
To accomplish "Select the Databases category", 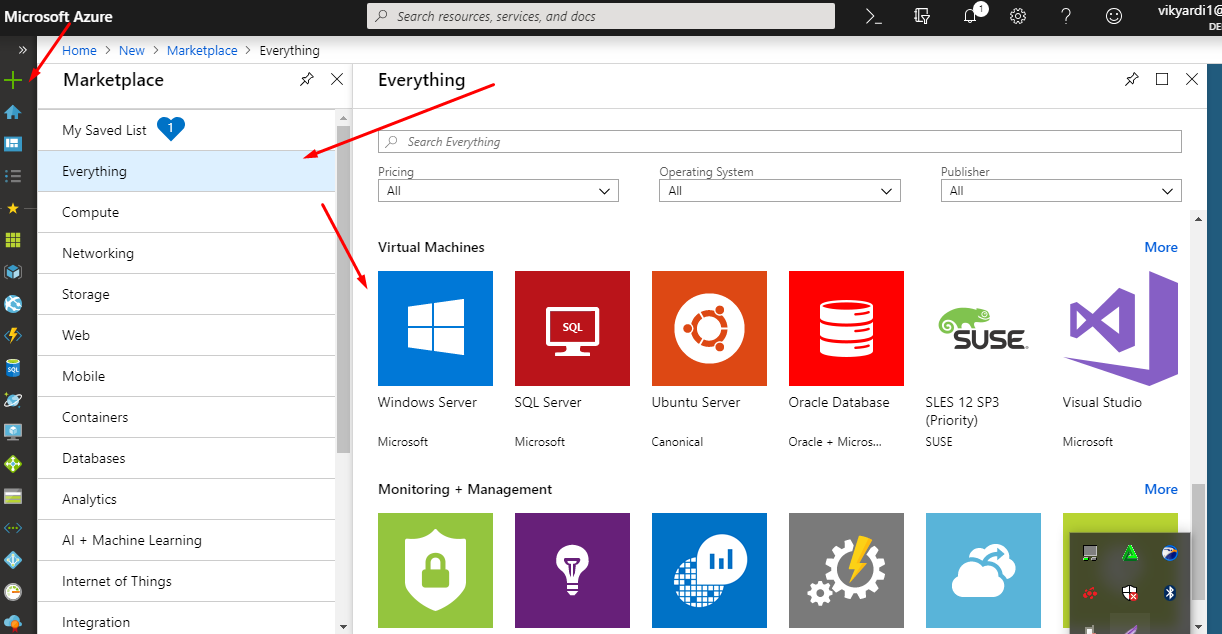I will [186, 458].
